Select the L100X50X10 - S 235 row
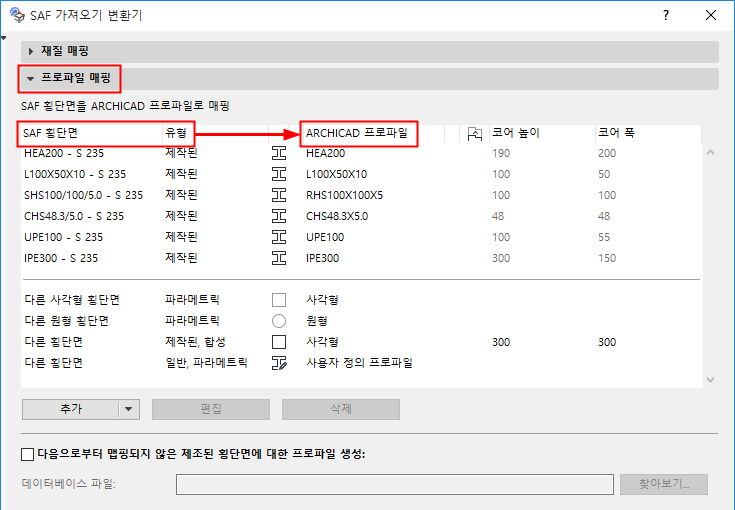The width and height of the screenshot is (735, 510). [x=361, y=174]
